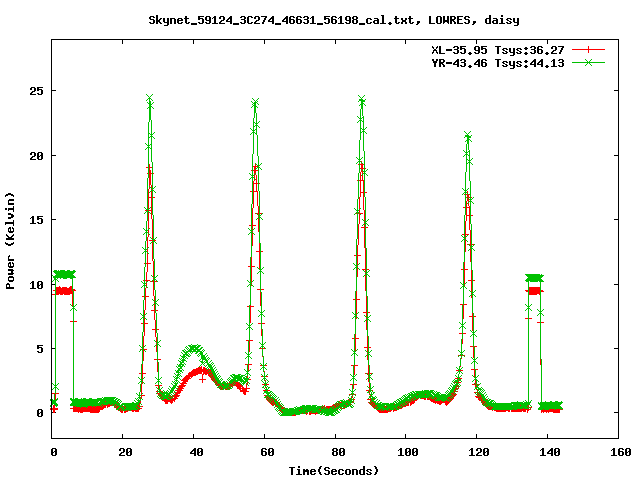
Task: Click the y-axis tick label 25
Action: click(36, 91)
